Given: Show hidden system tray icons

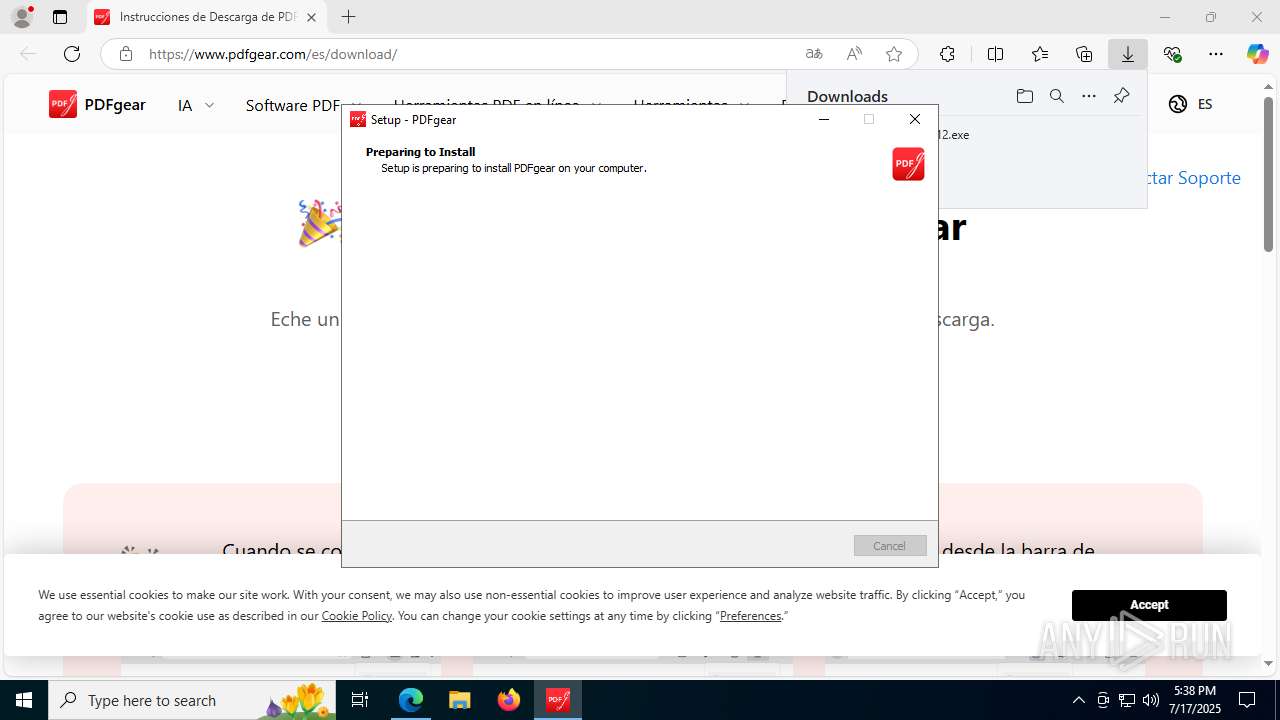Looking at the screenshot, I should click(1078, 700).
